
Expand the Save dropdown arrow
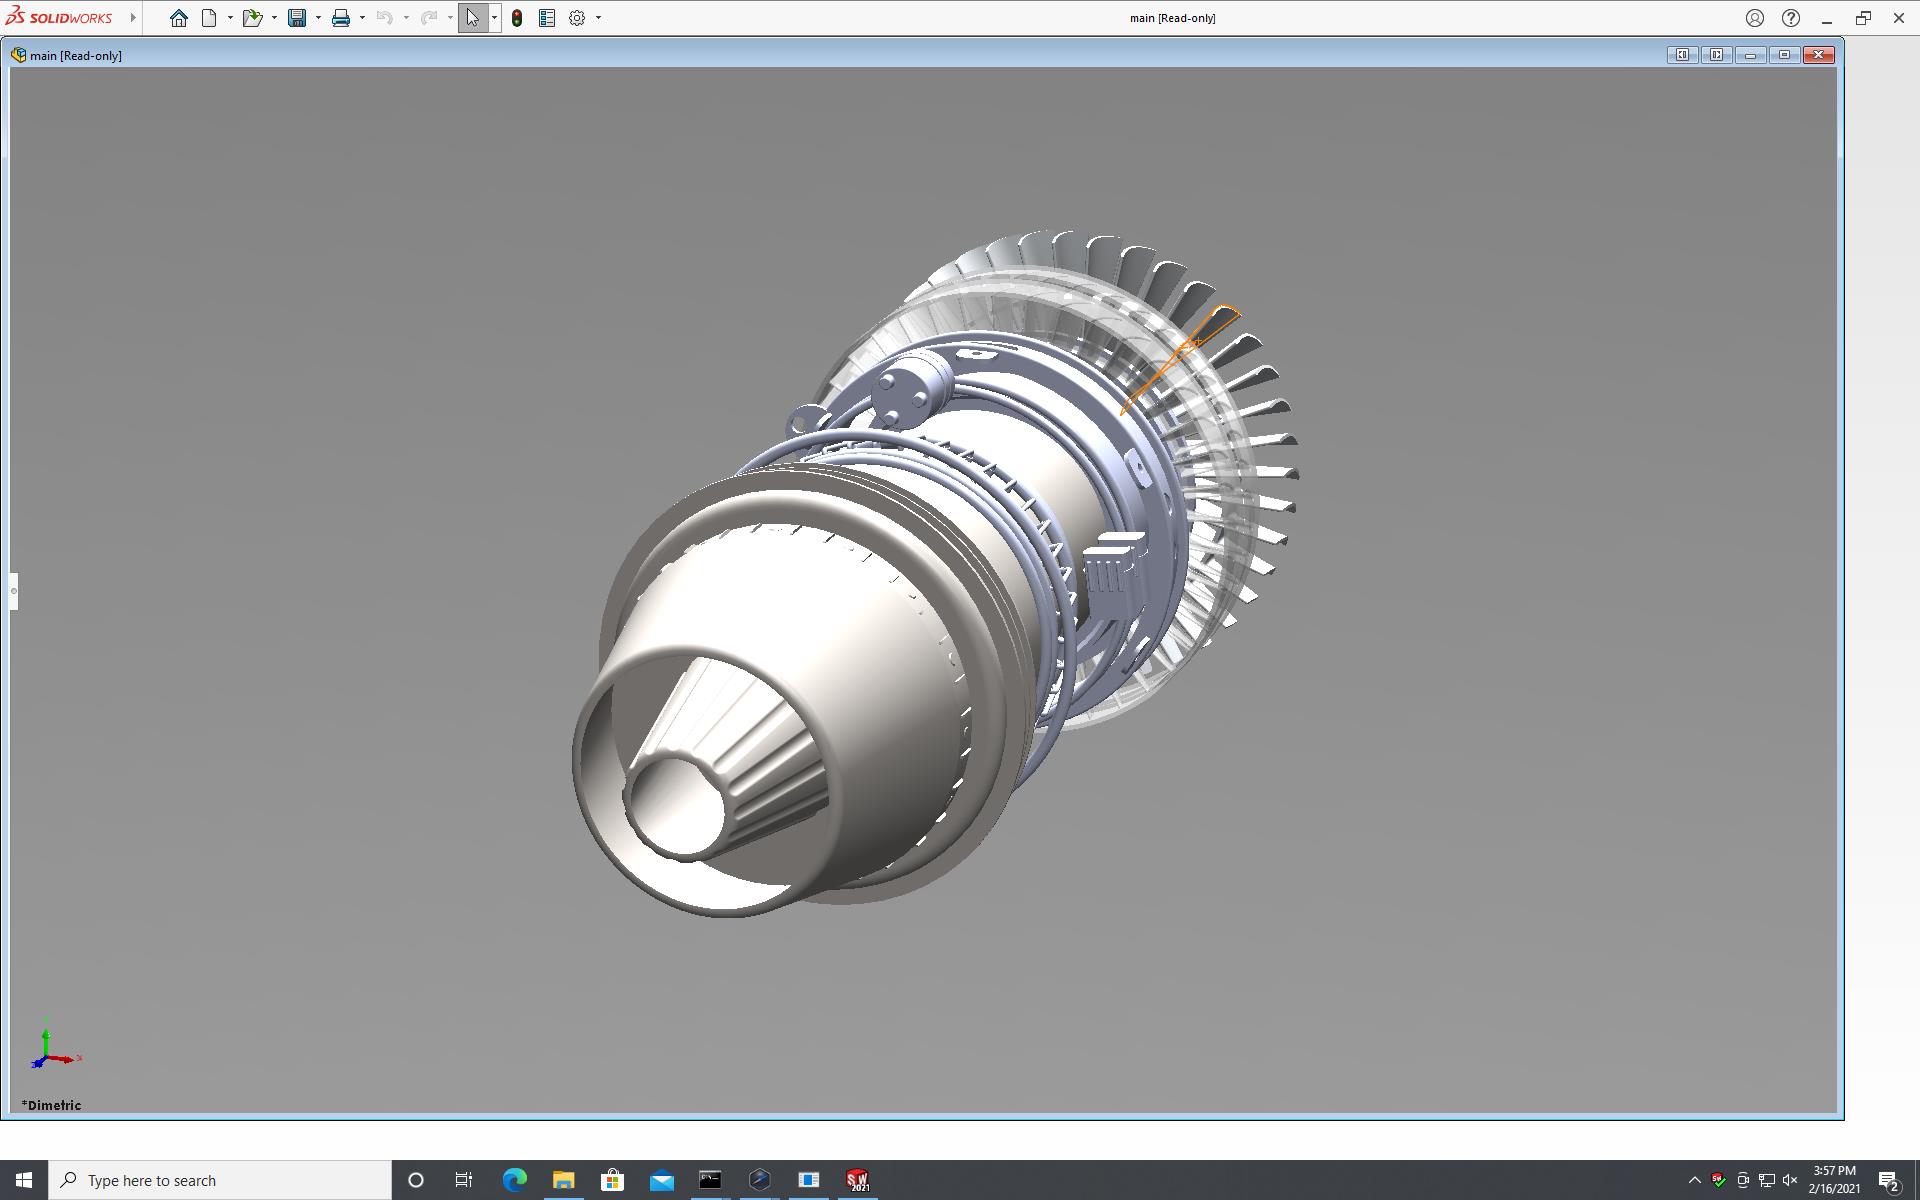(x=318, y=18)
